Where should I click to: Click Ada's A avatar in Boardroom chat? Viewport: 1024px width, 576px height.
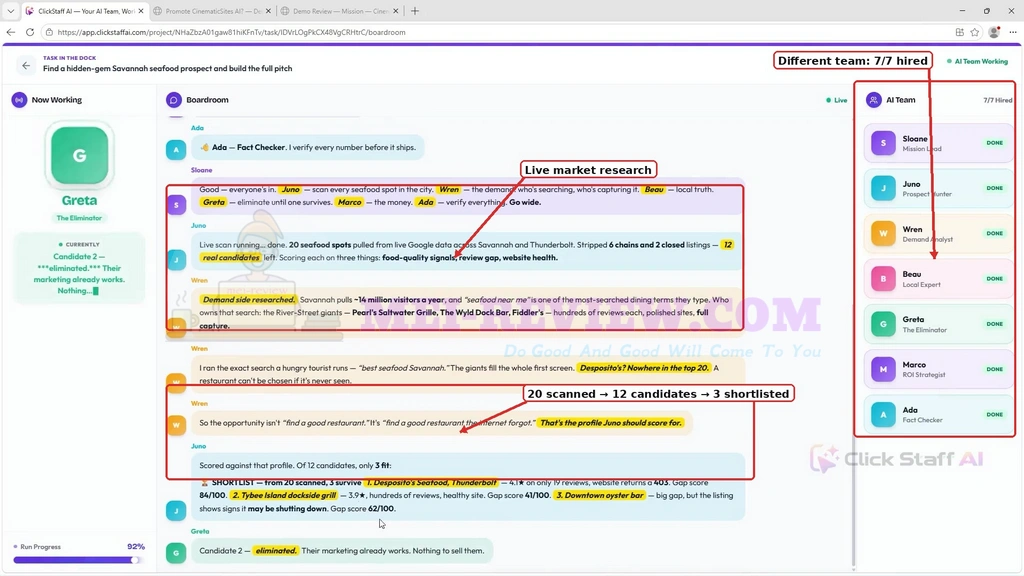(x=176, y=150)
